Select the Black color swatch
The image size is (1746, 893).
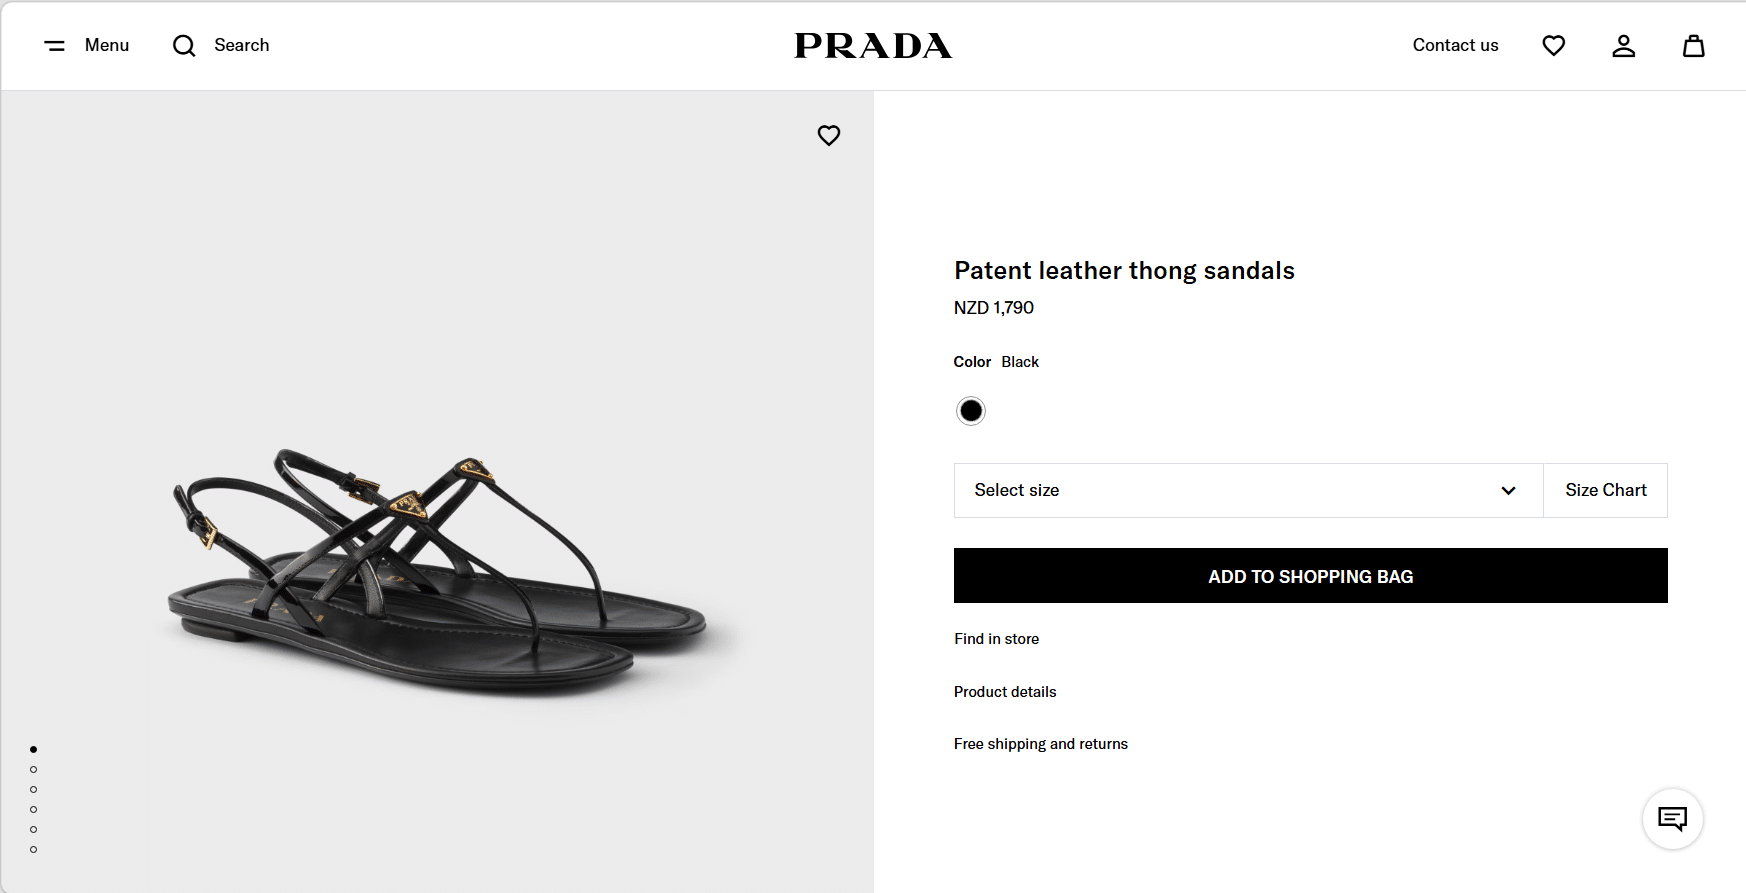(970, 411)
